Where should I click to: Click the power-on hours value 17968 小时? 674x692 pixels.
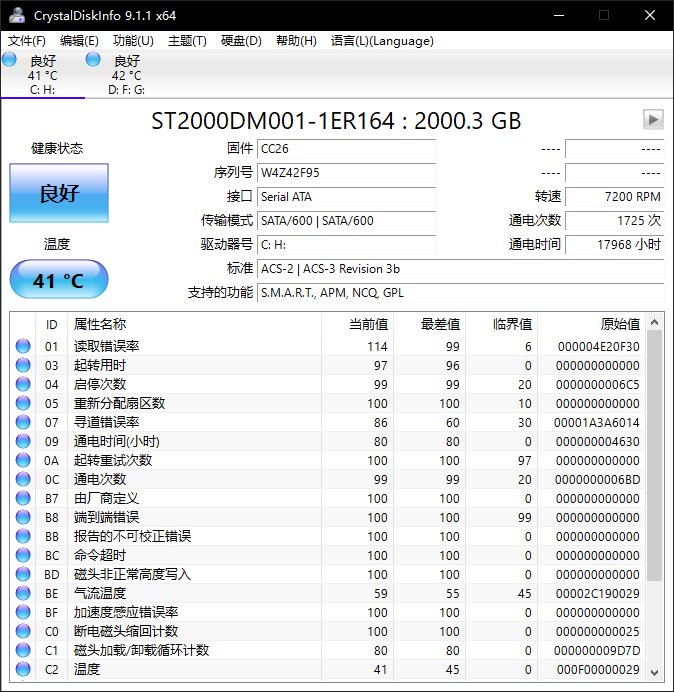click(614, 244)
